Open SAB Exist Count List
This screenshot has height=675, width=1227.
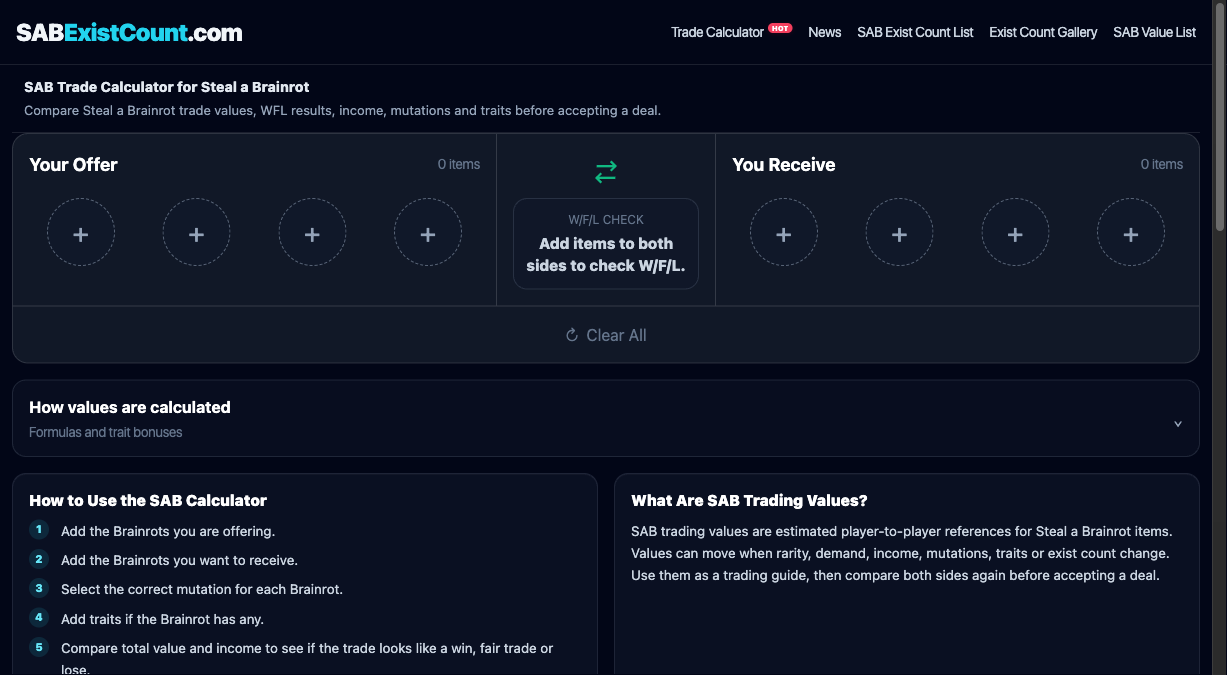(x=915, y=32)
